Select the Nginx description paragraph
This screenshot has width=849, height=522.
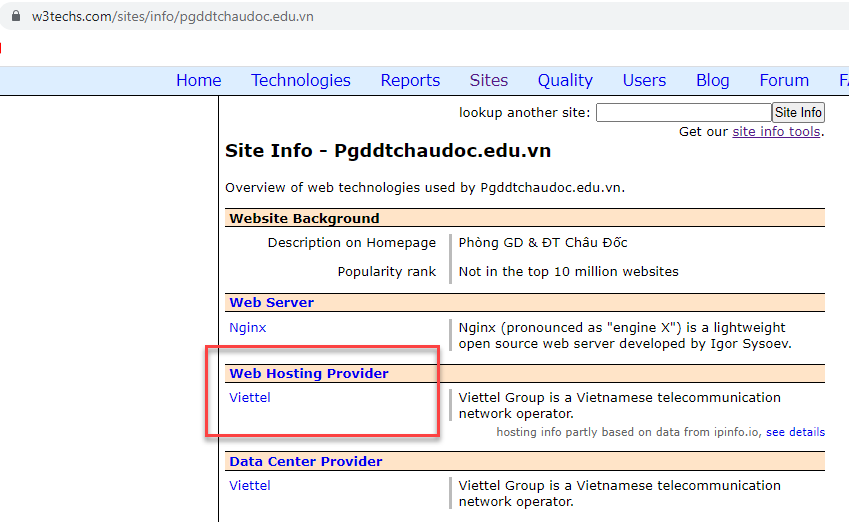coord(625,336)
